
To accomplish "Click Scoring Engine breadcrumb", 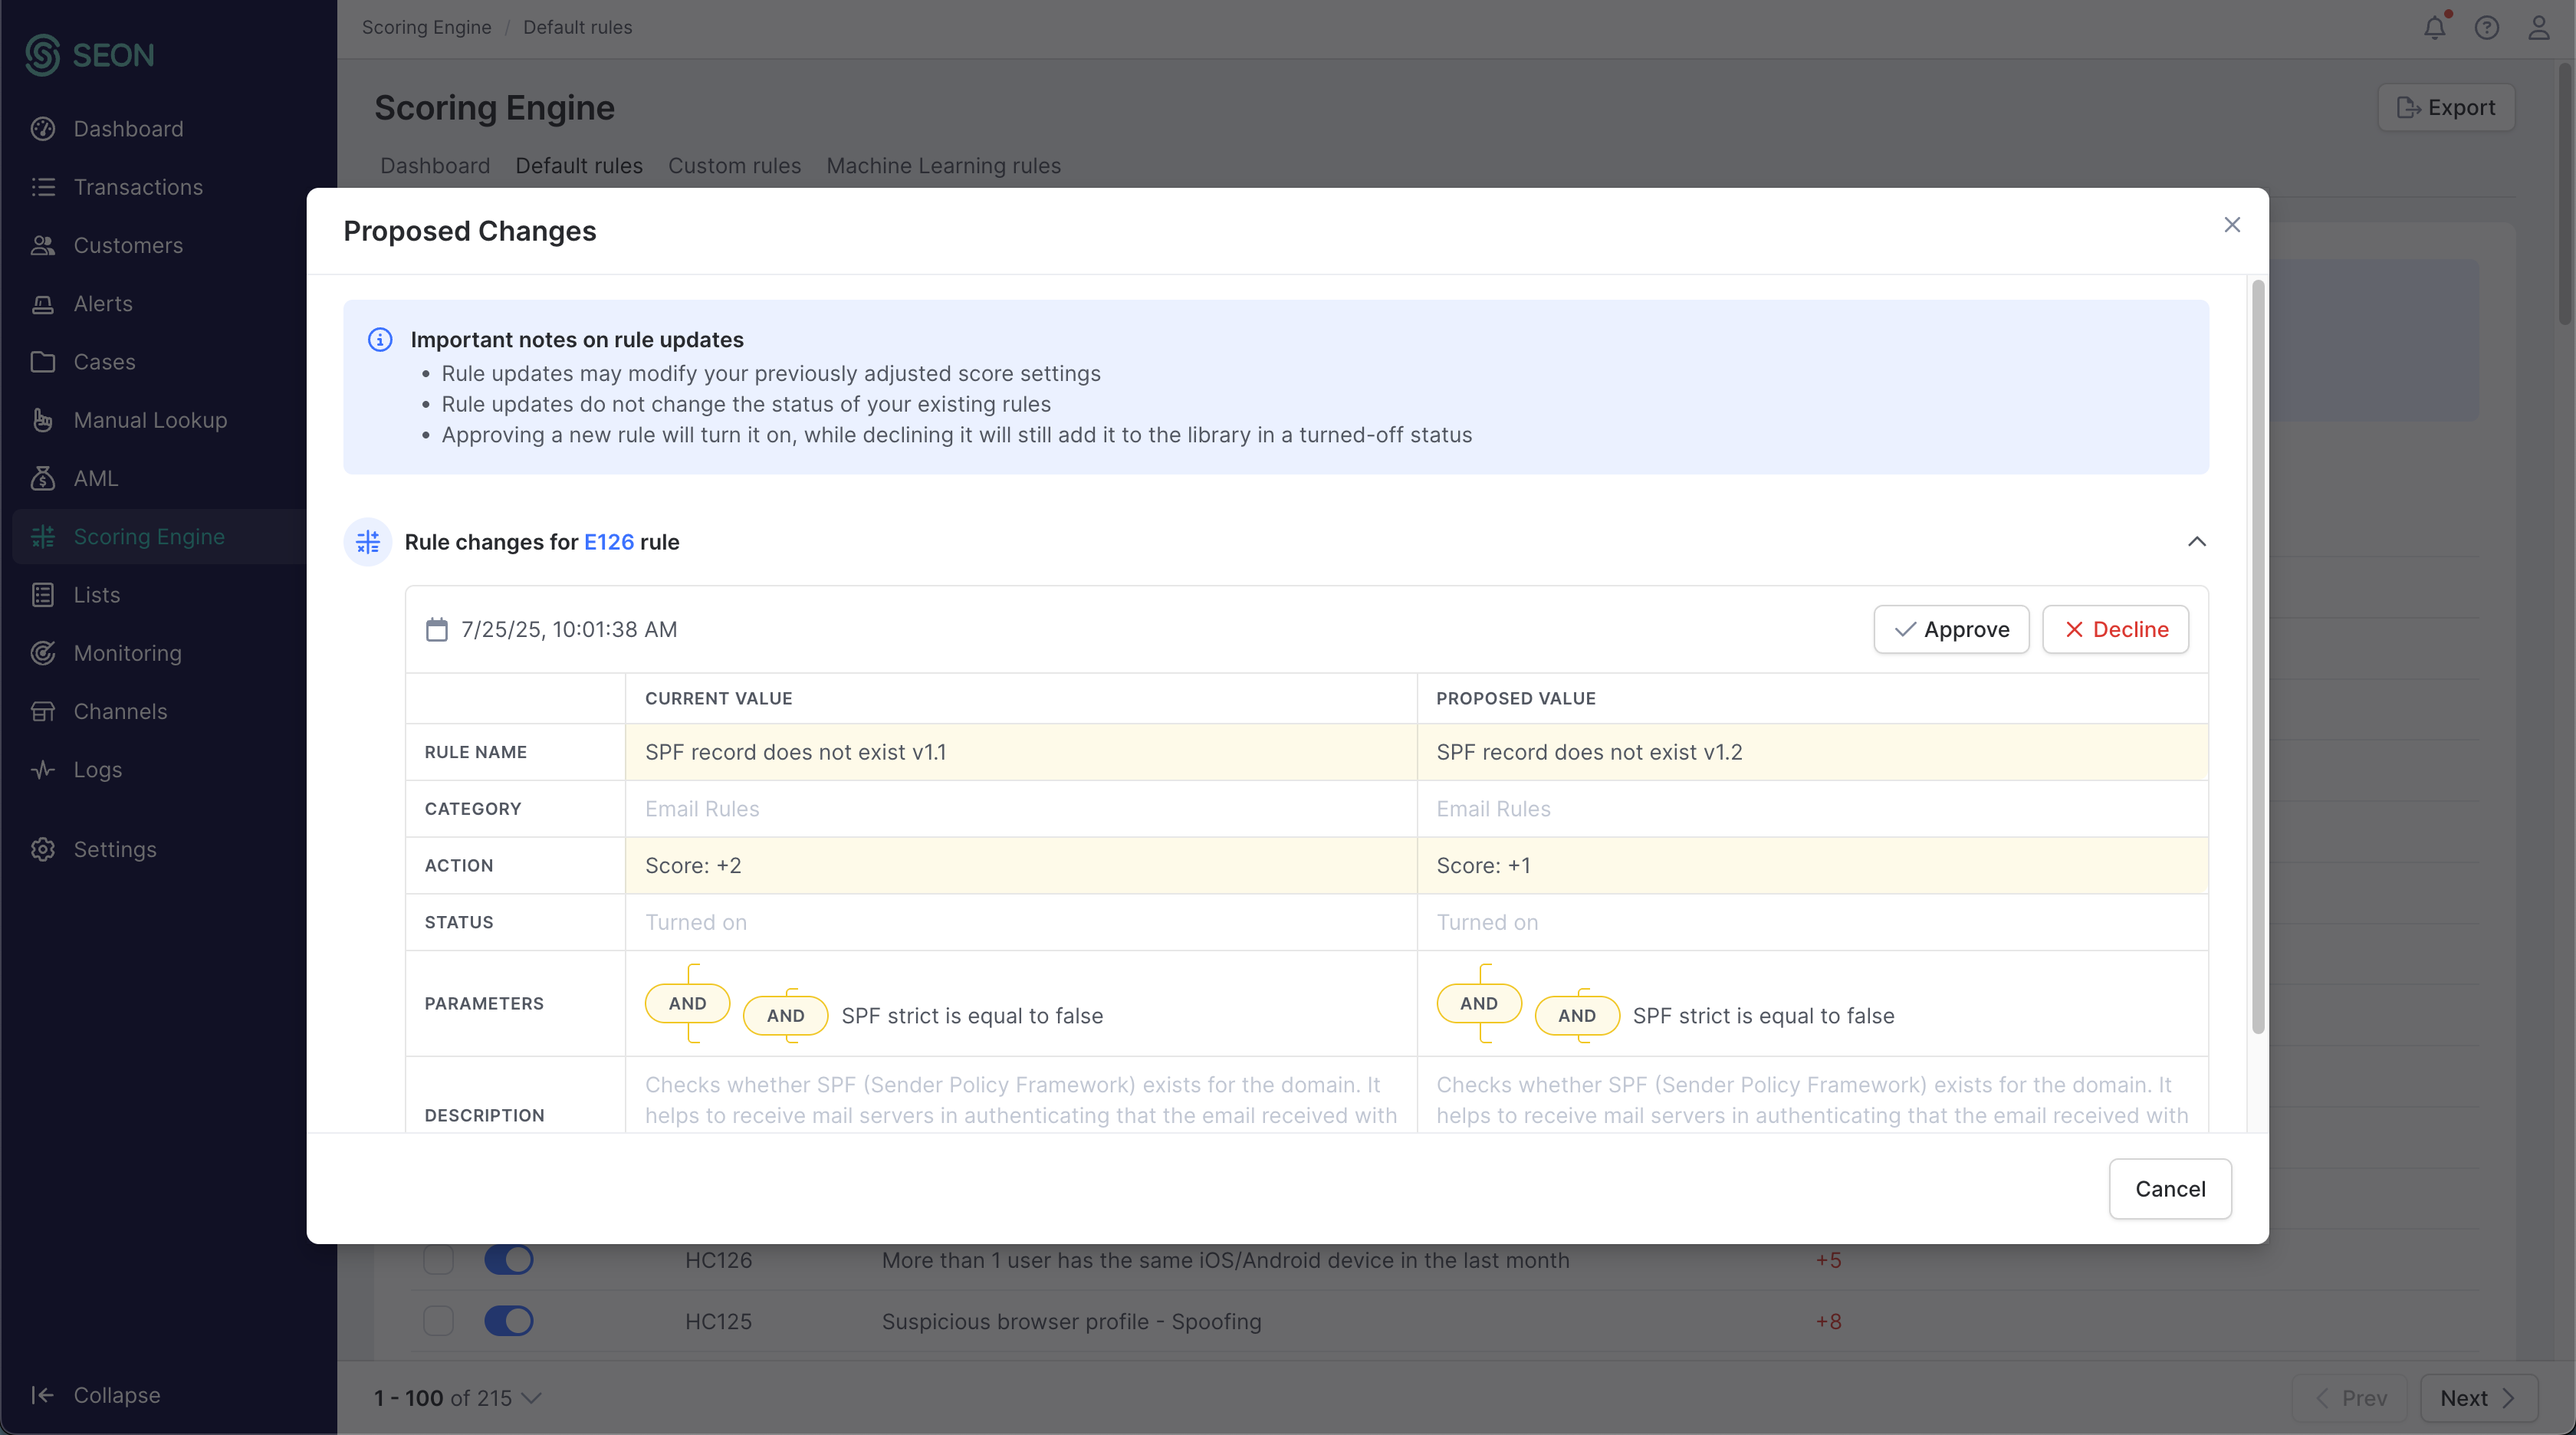I will click(x=426, y=27).
